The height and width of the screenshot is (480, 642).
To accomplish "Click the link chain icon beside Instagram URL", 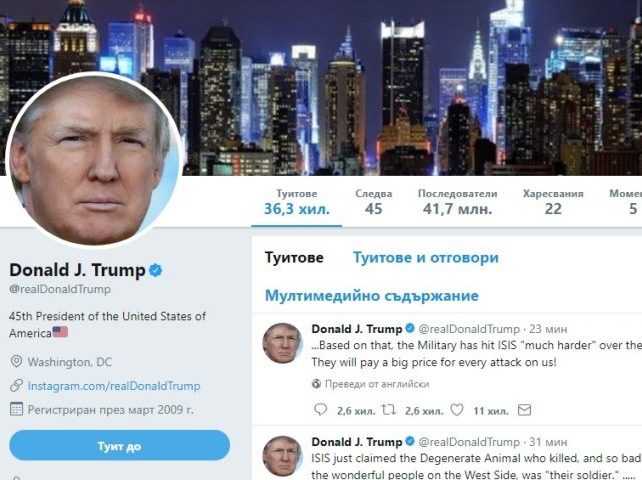I will click(16, 385).
